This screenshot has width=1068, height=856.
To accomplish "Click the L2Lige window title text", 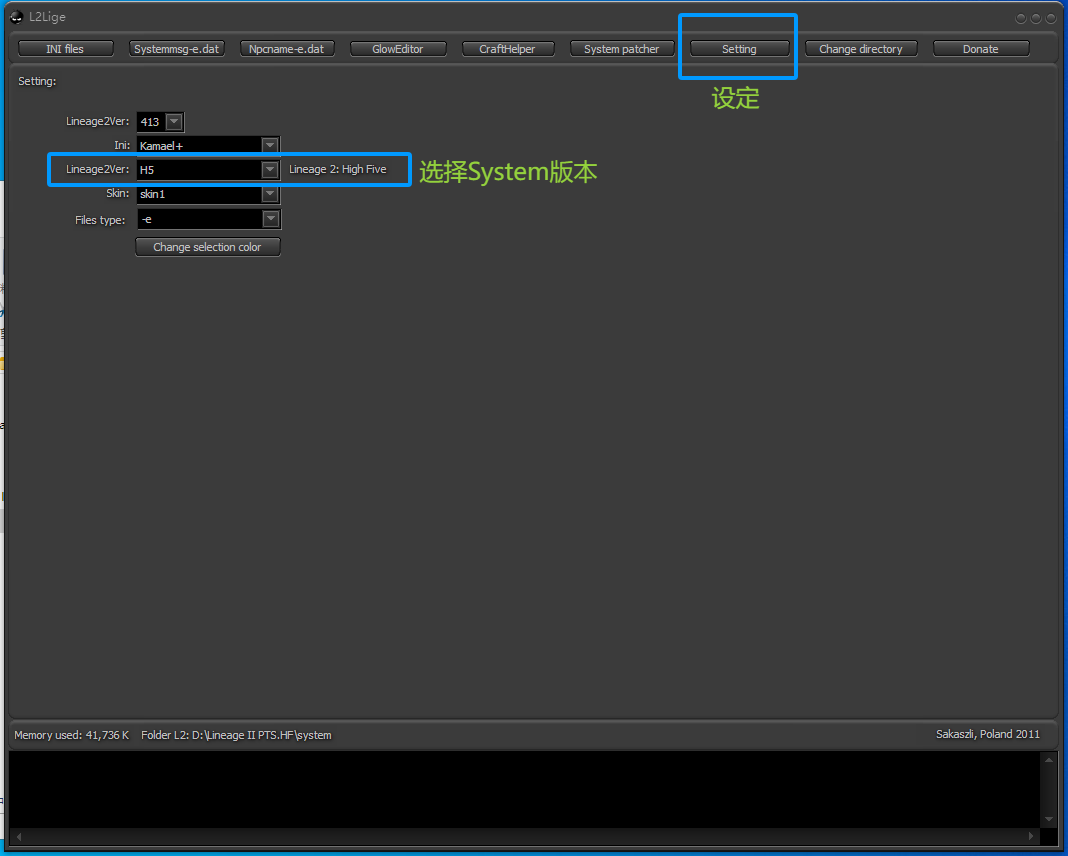I will click(48, 17).
